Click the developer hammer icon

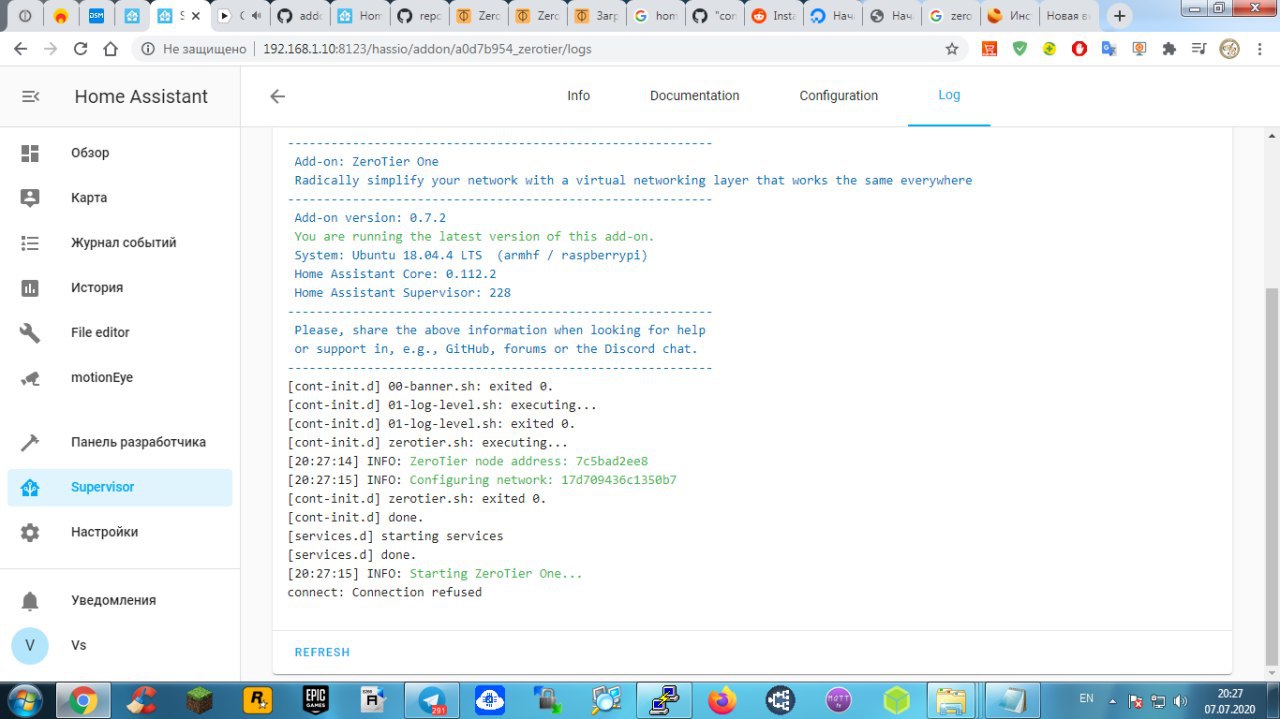(x=30, y=442)
